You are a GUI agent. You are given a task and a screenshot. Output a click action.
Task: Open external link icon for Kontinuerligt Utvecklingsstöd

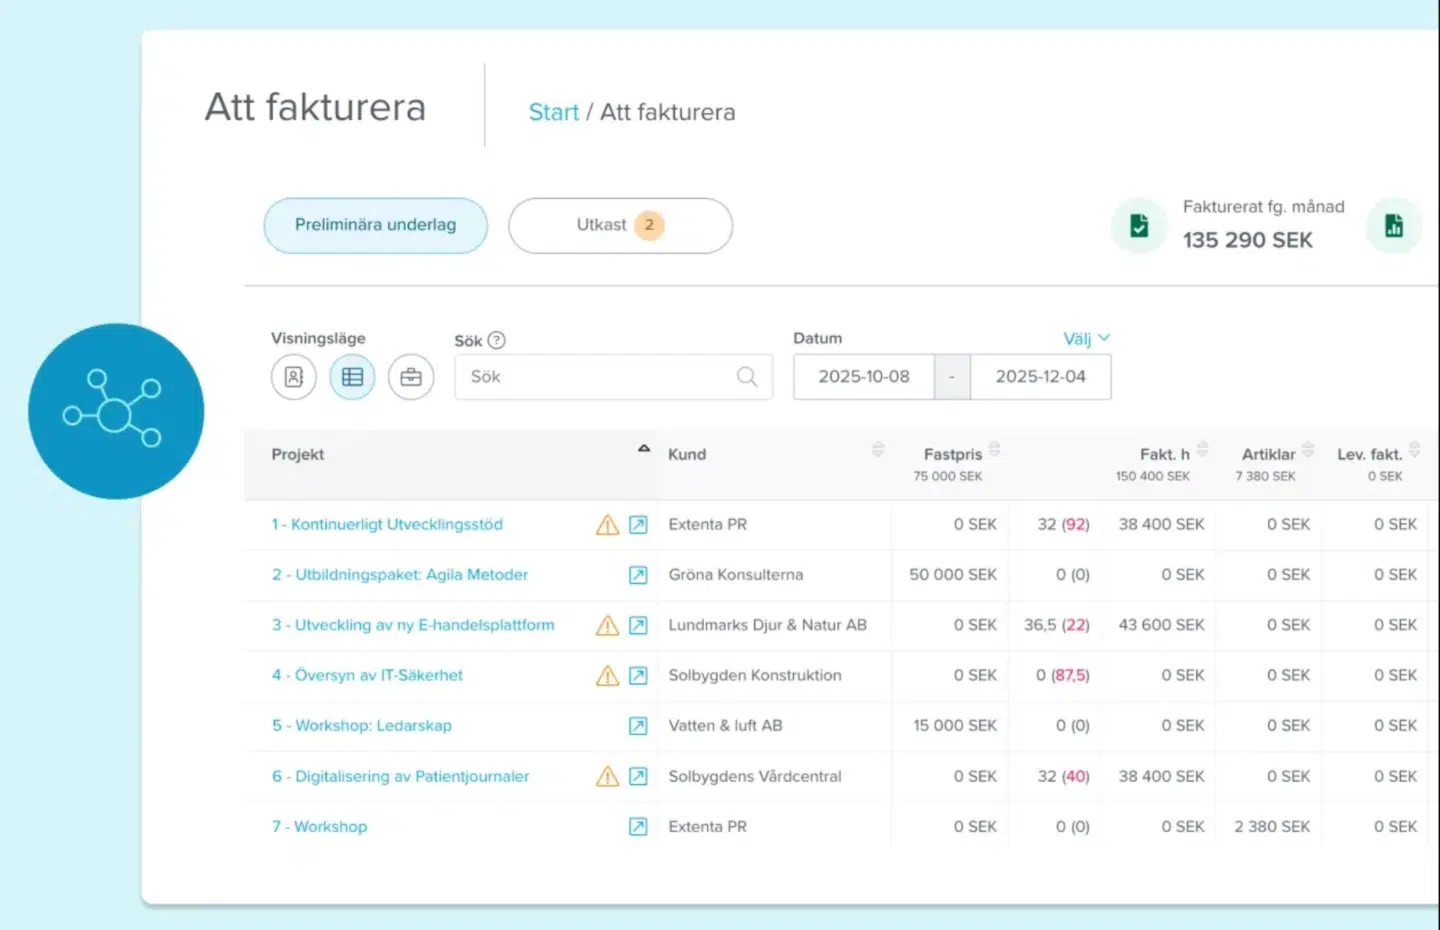638,524
